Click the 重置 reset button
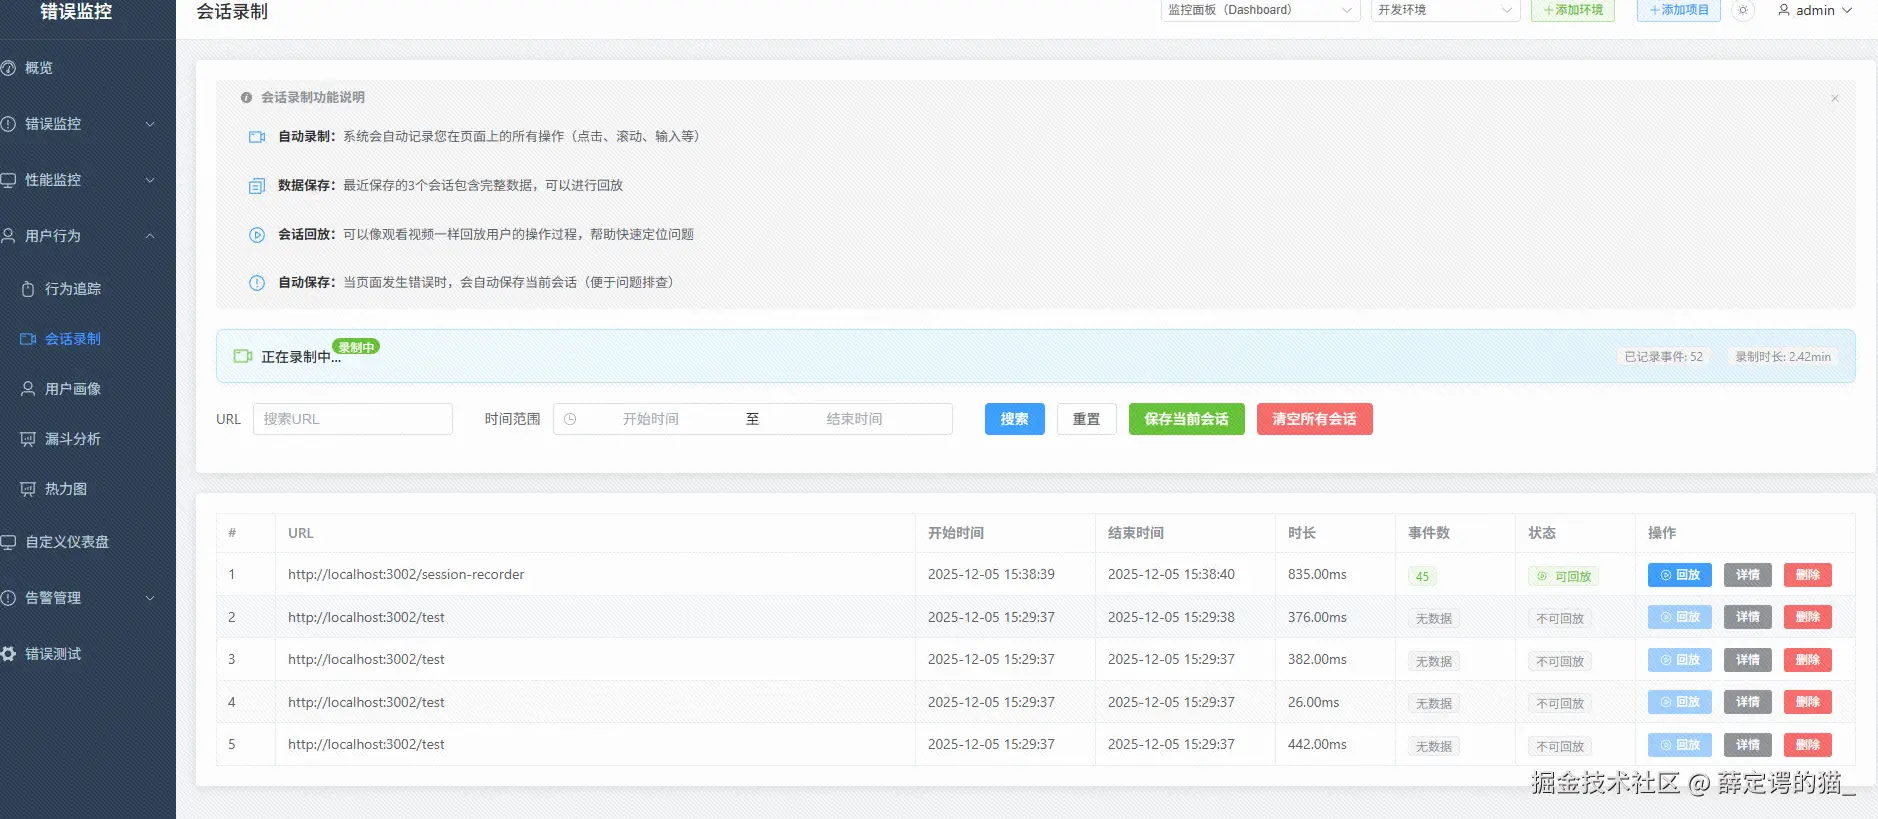Image resolution: width=1878 pixels, height=819 pixels. coord(1087,419)
